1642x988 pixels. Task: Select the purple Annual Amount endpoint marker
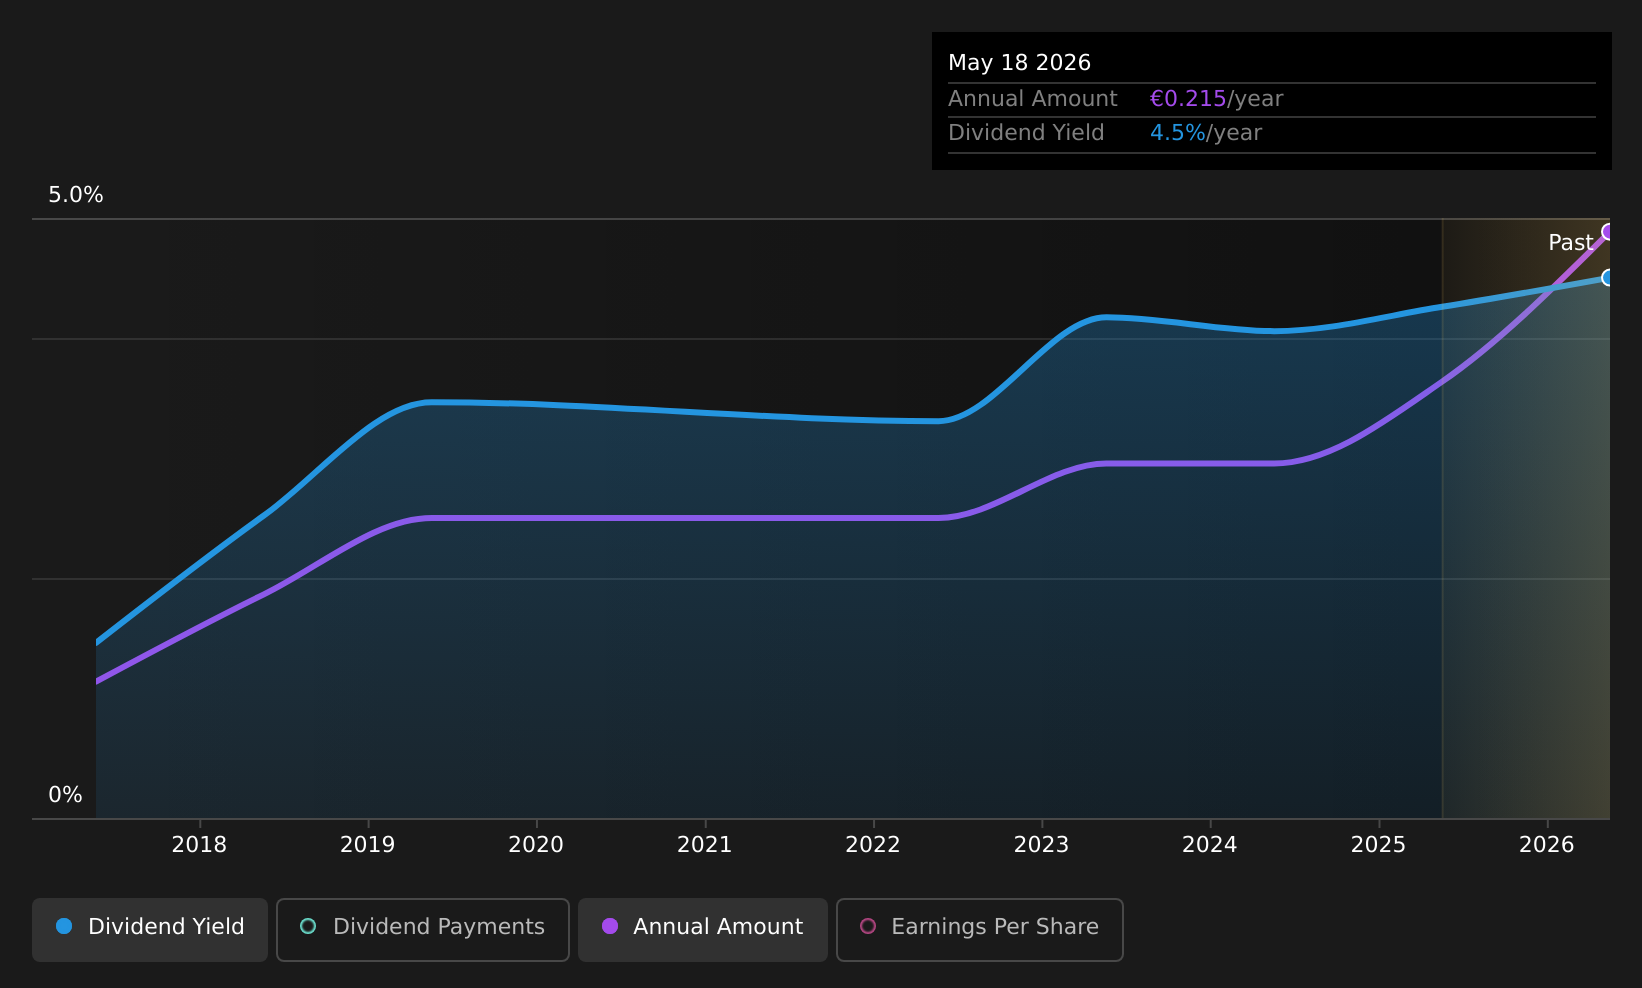tap(1608, 232)
